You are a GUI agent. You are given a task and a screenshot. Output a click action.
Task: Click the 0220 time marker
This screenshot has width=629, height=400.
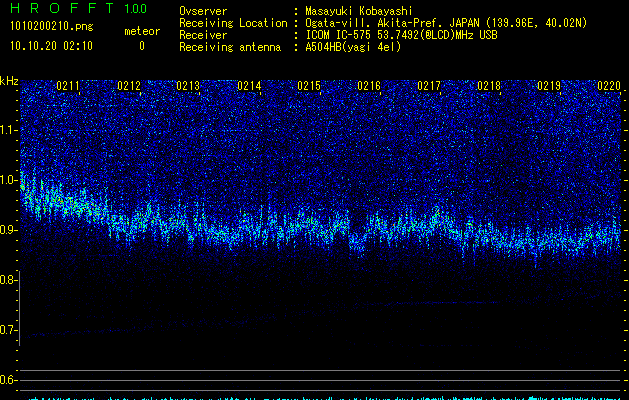(x=609, y=86)
